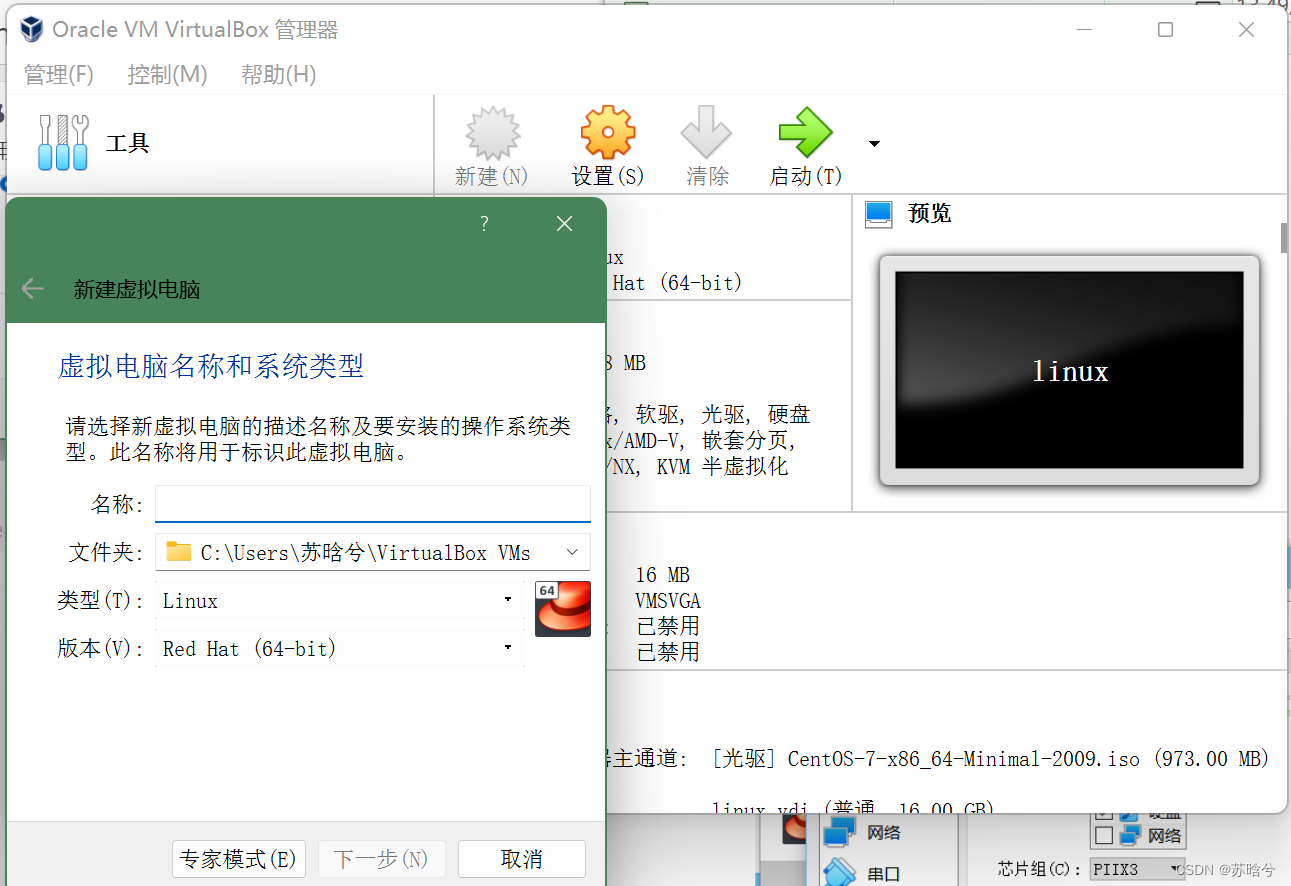Open the Version (版本) Red Hat dropdown

coord(340,648)
